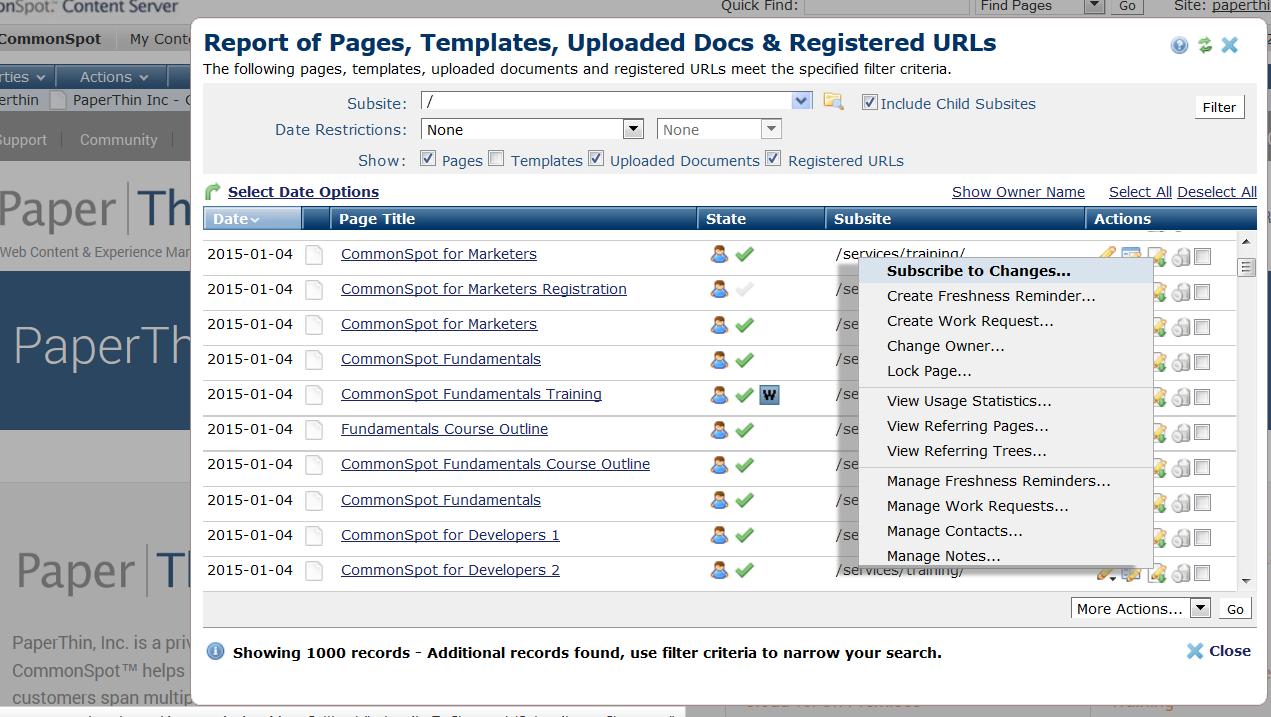The height and width of the screenshot is (717, 1271).
Task: Click database icon for CommonSpot for Developers 2
Action: pyautogui.click(x=1181, y=573)
